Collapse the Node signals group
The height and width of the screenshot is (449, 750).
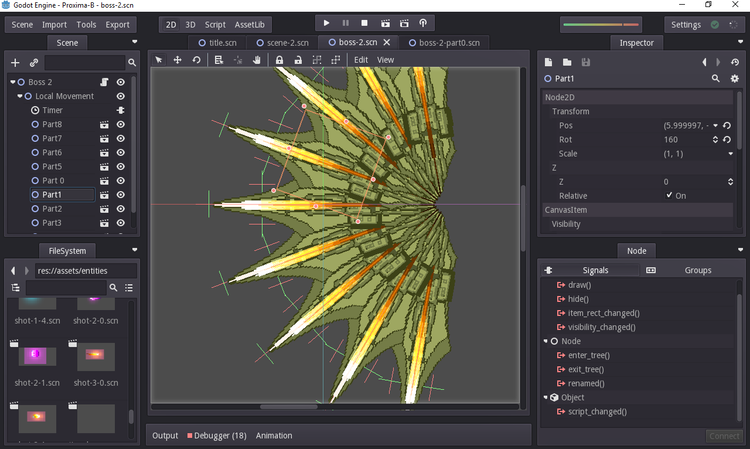tap(545, 341)
